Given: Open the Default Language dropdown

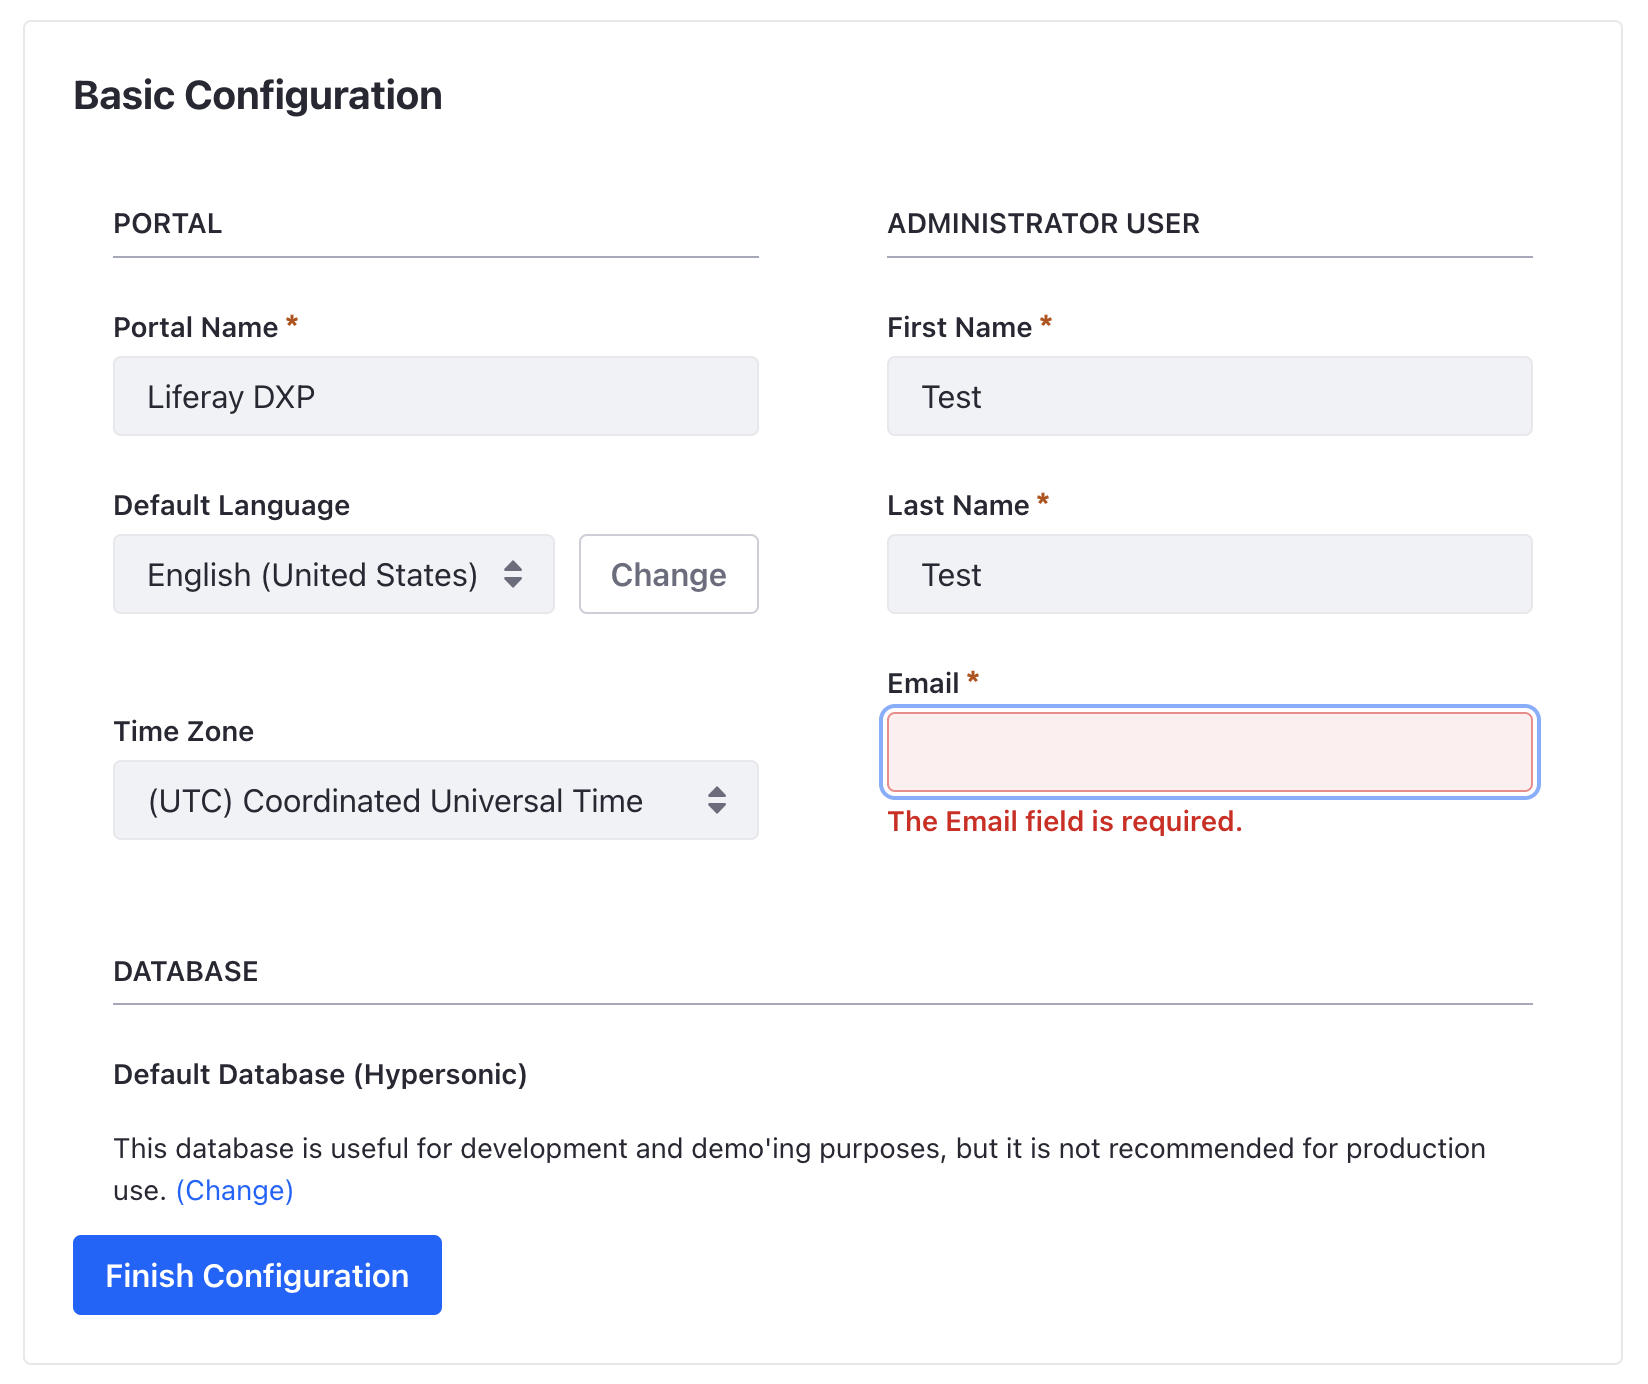Looking at the screenshot, I should (x=334, y=574).
